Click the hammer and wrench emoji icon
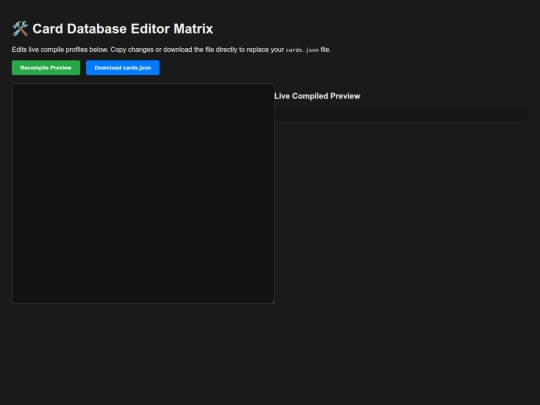Image resolution: width=540 pixels, height=405 pixels. 20,29
